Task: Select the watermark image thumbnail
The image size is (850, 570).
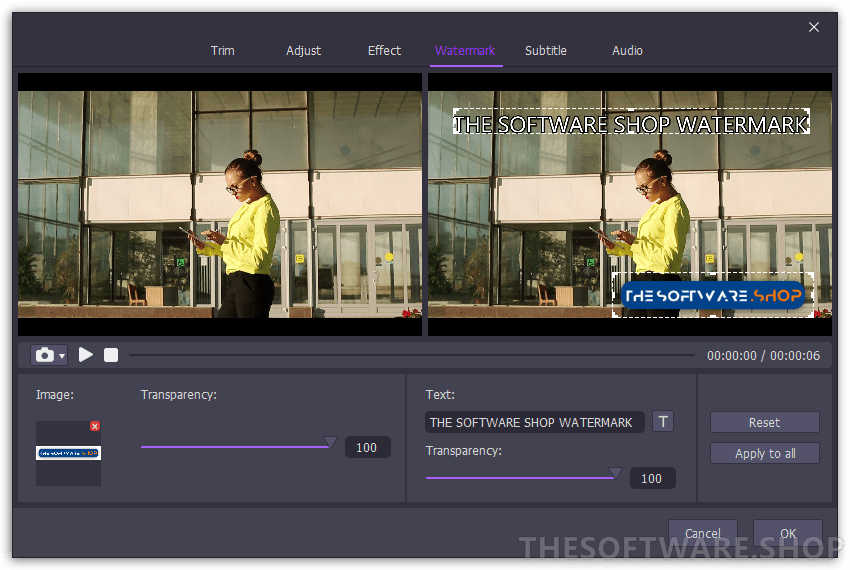Action: [x=68, y=453]
